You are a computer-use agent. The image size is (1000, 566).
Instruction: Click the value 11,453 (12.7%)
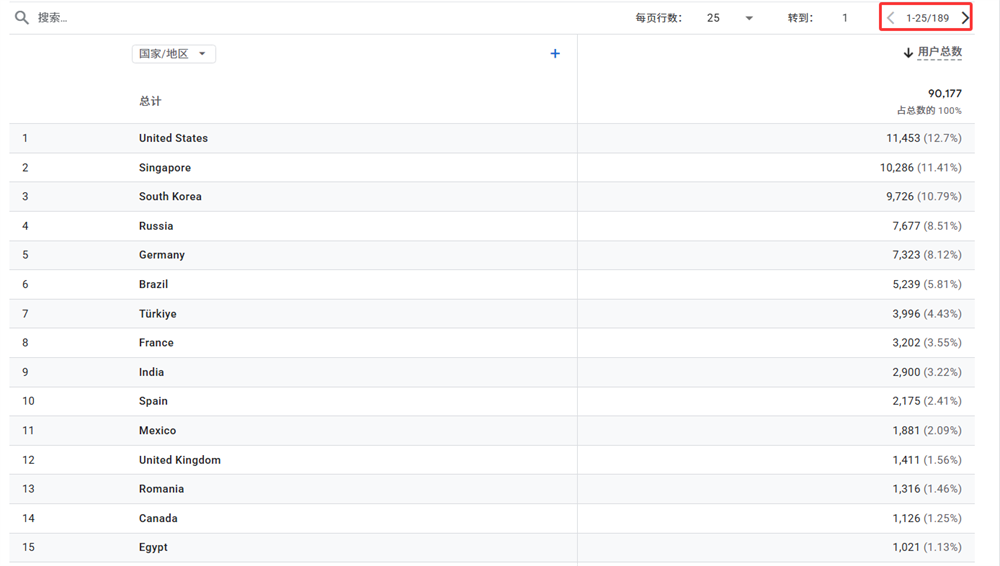coord(923,138)
